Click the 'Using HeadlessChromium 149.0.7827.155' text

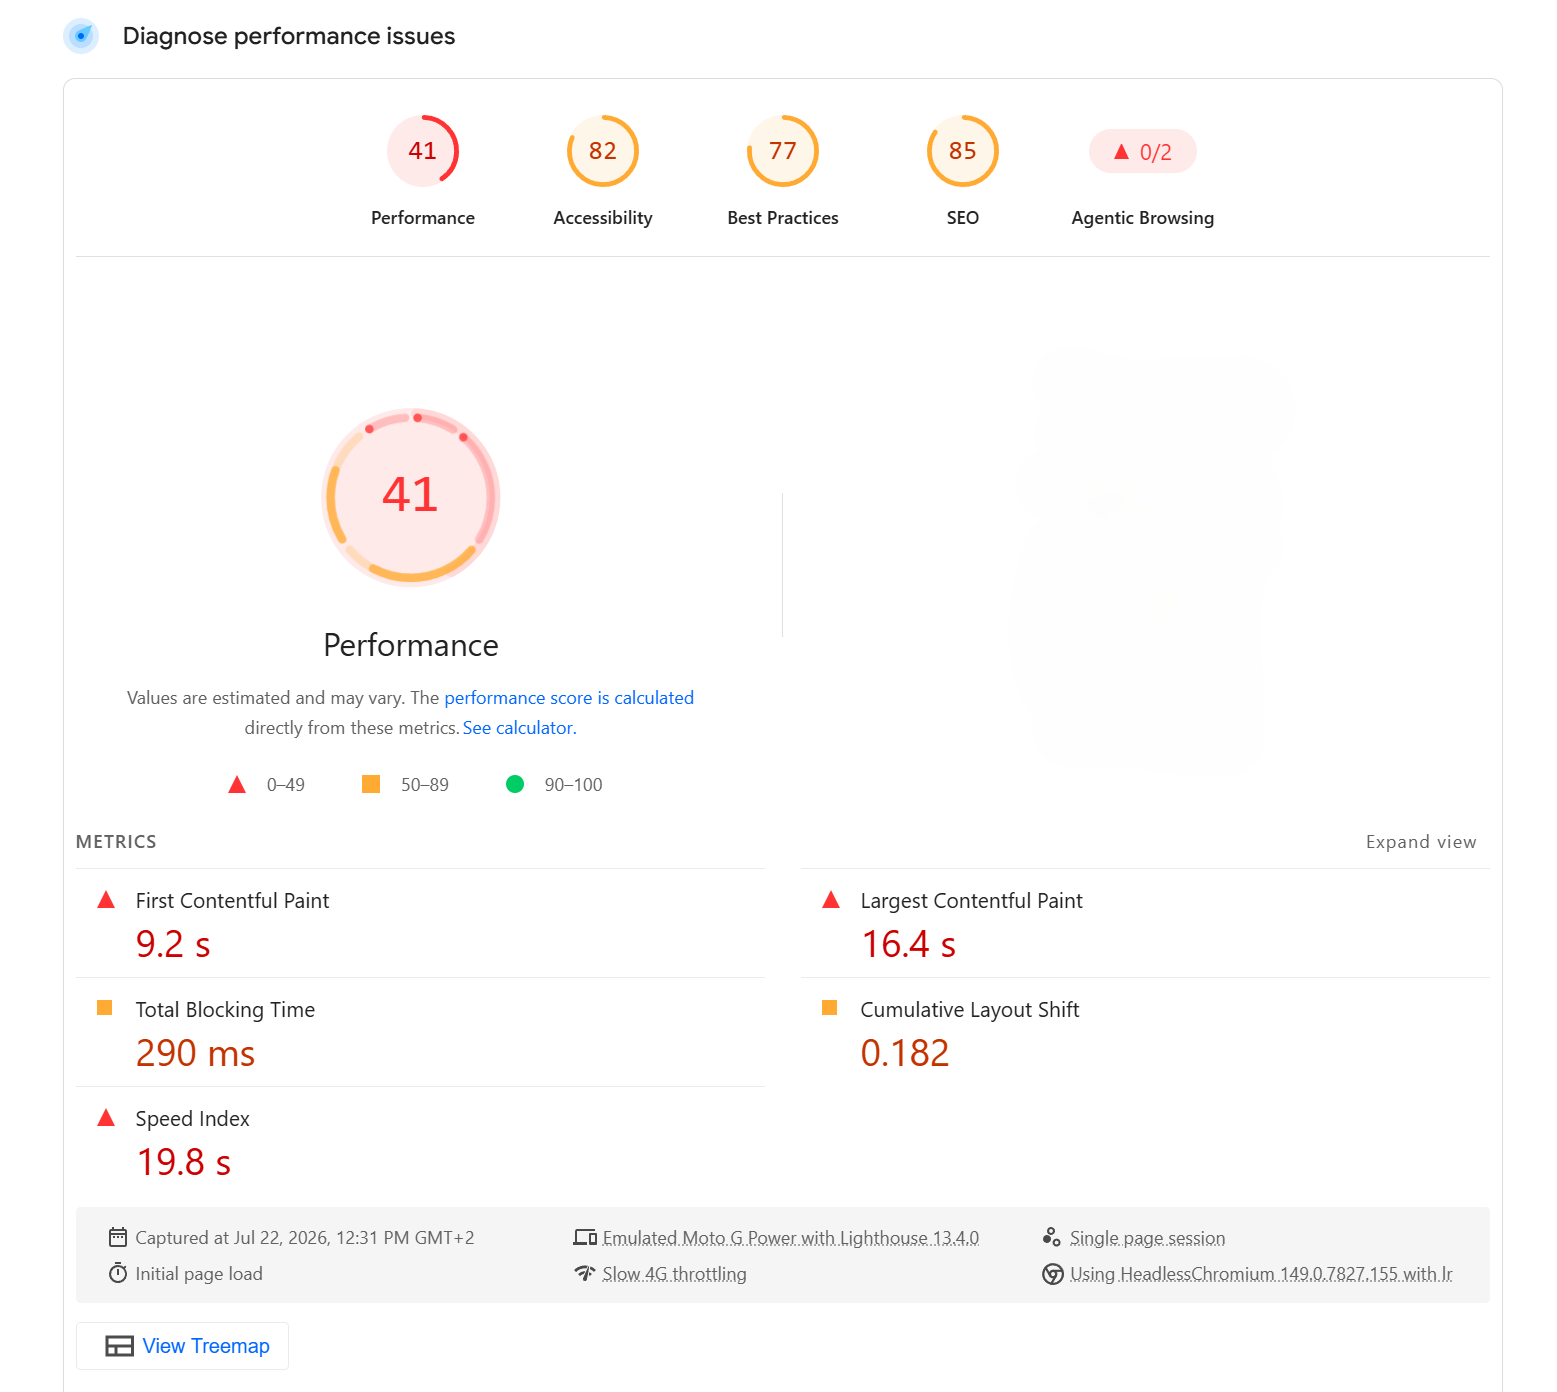click(1234, 1274)
